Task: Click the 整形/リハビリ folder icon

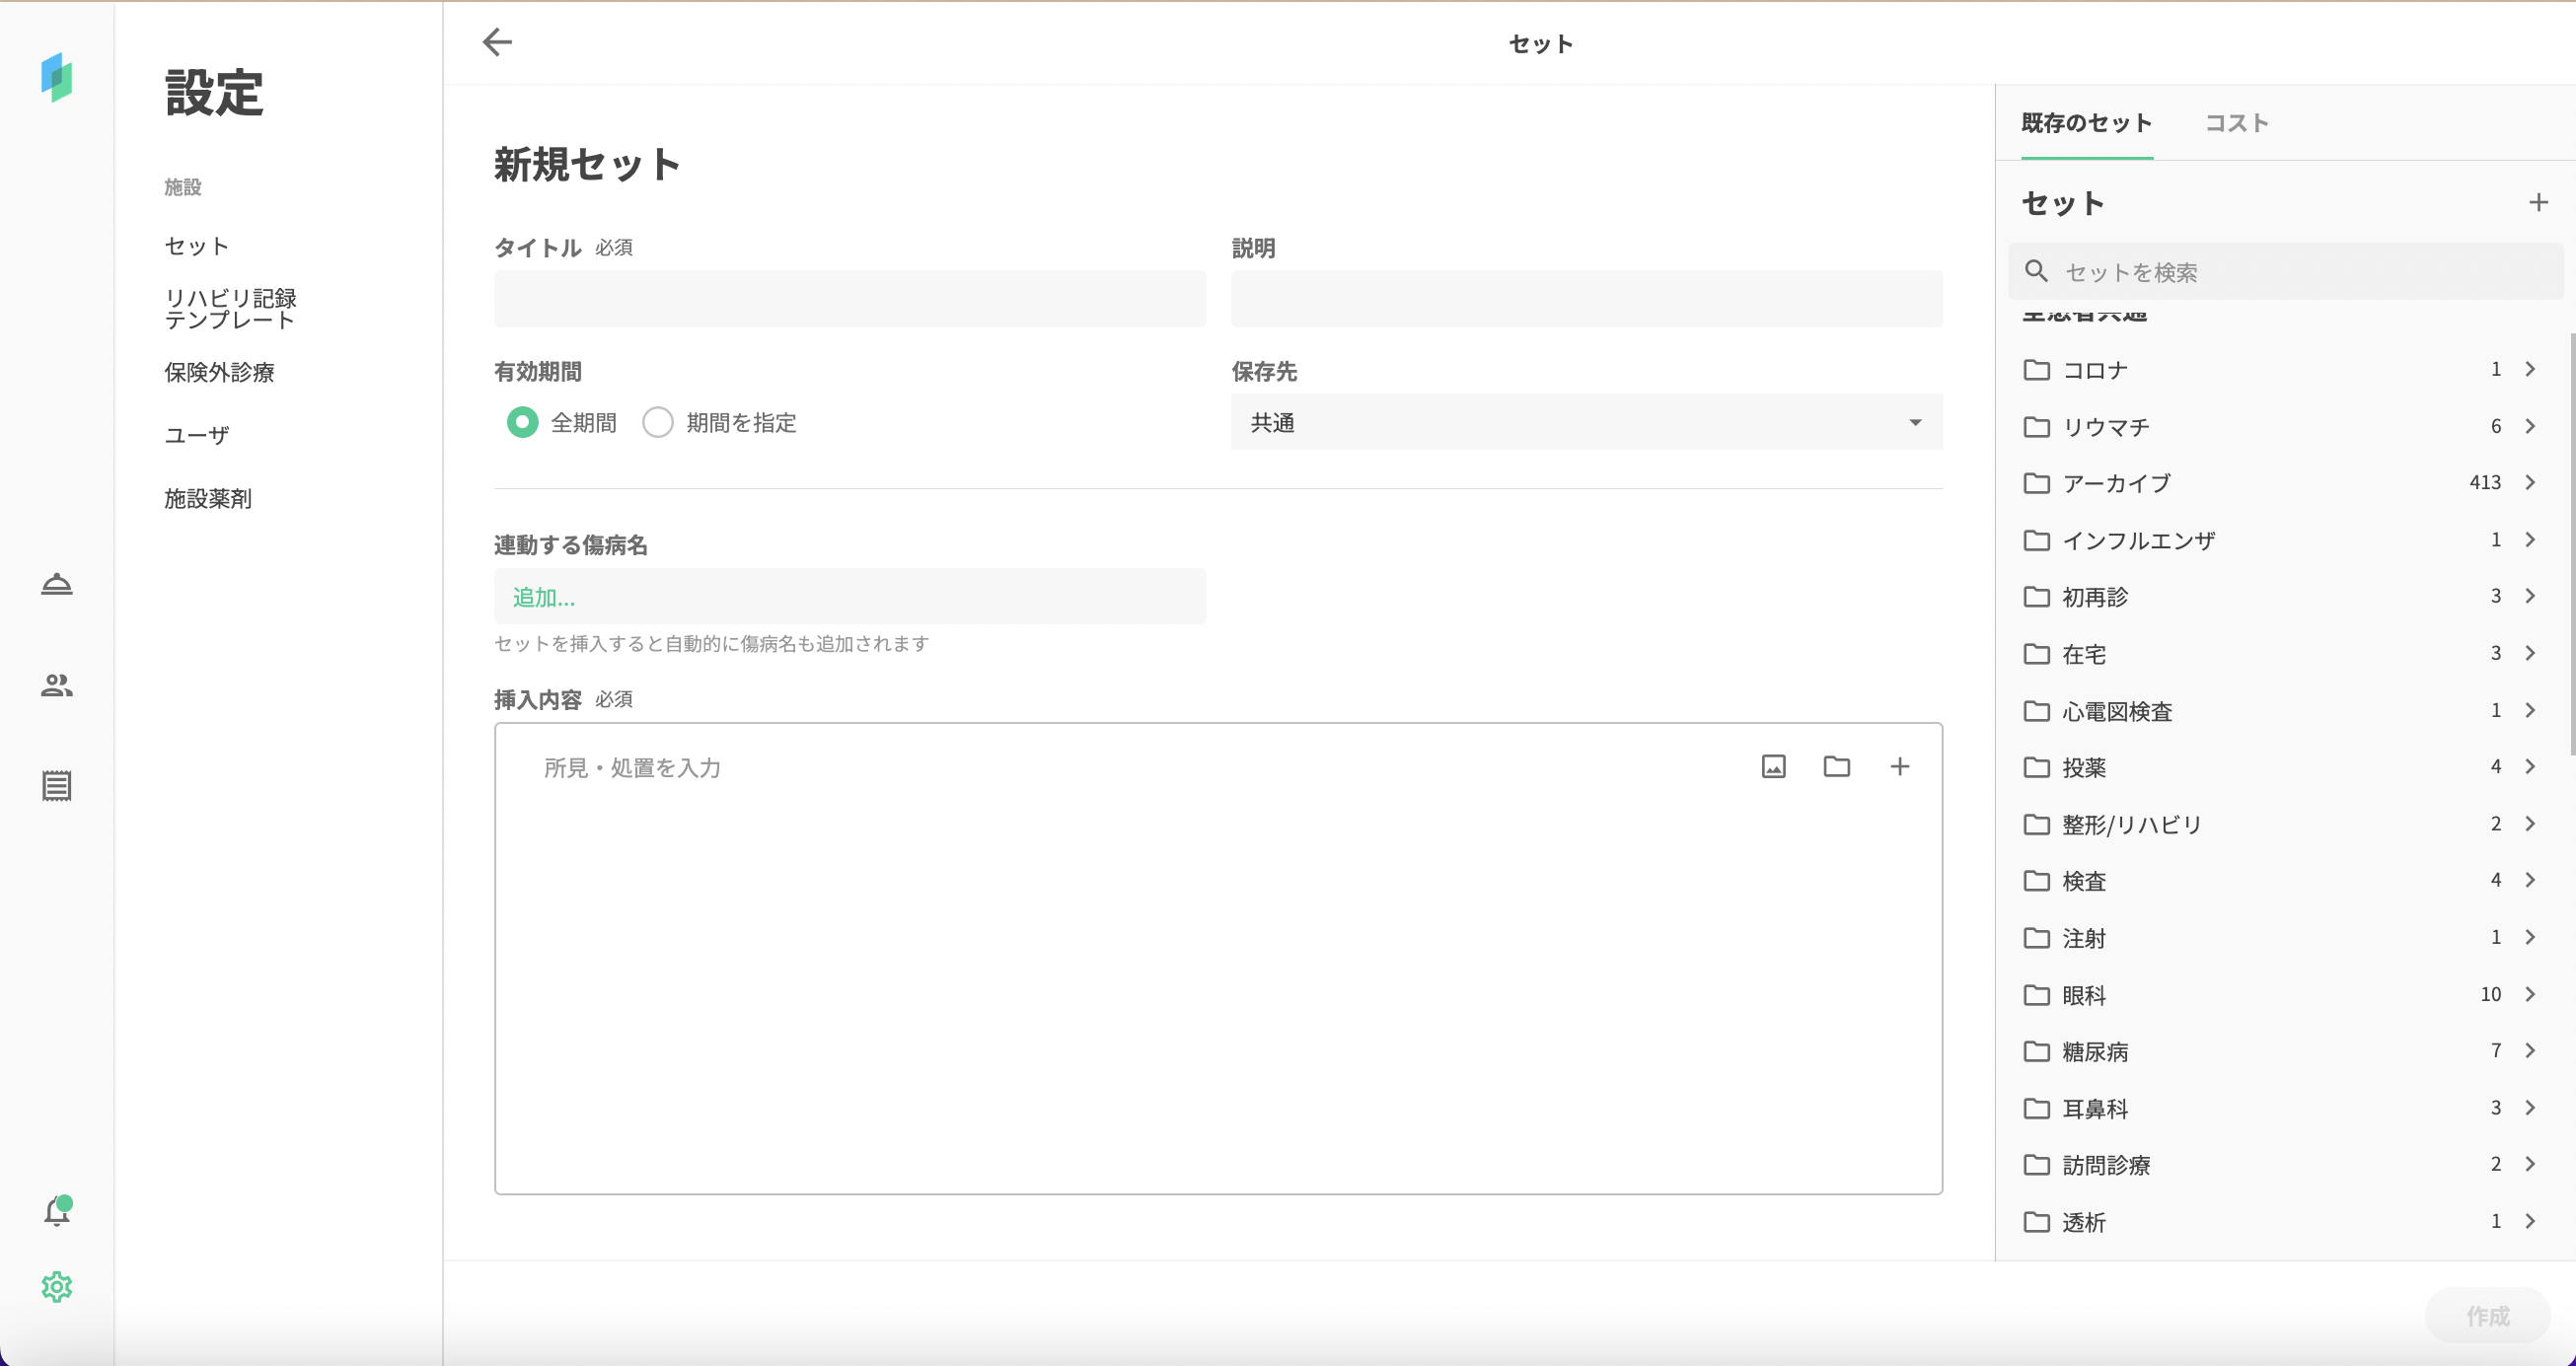Action: pyautogui.click(x=2036, y=824)
